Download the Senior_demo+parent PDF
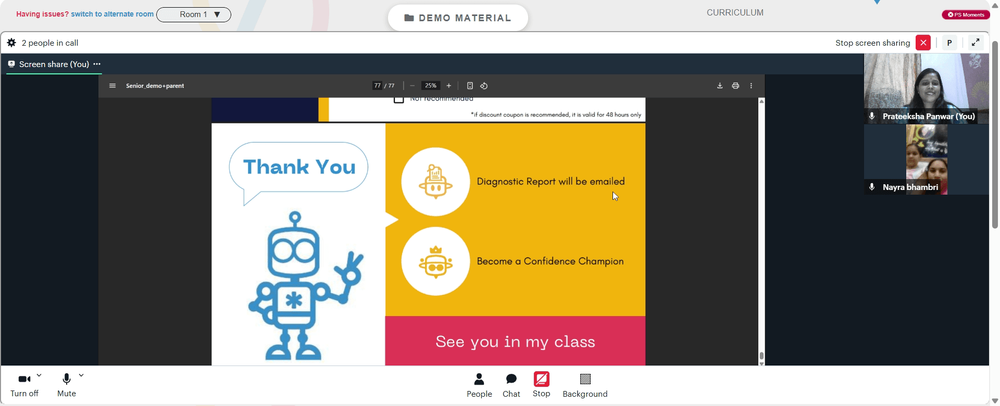The image size is (1000, 406). pyautogui.click(x=720, y=85)
